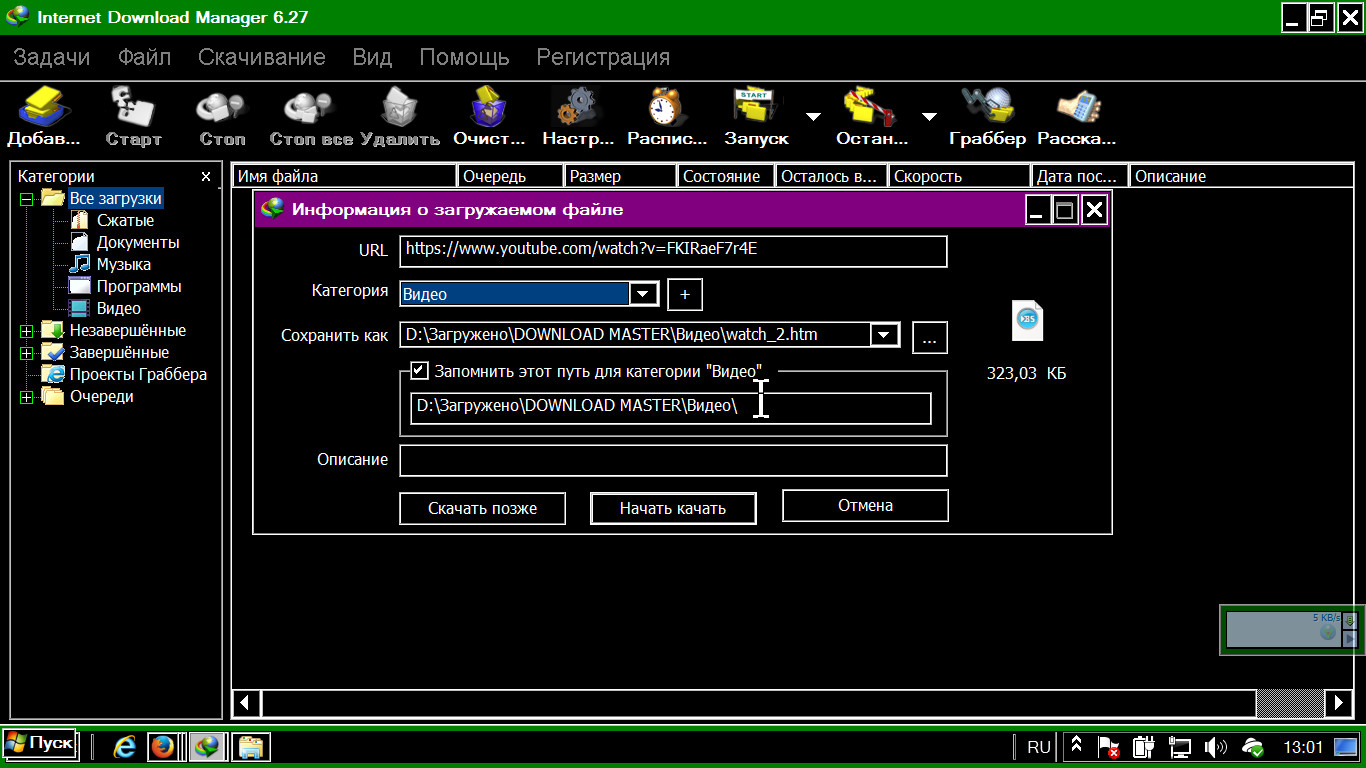Open dropdown arrow next to Остановить

pyautogui.click(x=930, y=116)
